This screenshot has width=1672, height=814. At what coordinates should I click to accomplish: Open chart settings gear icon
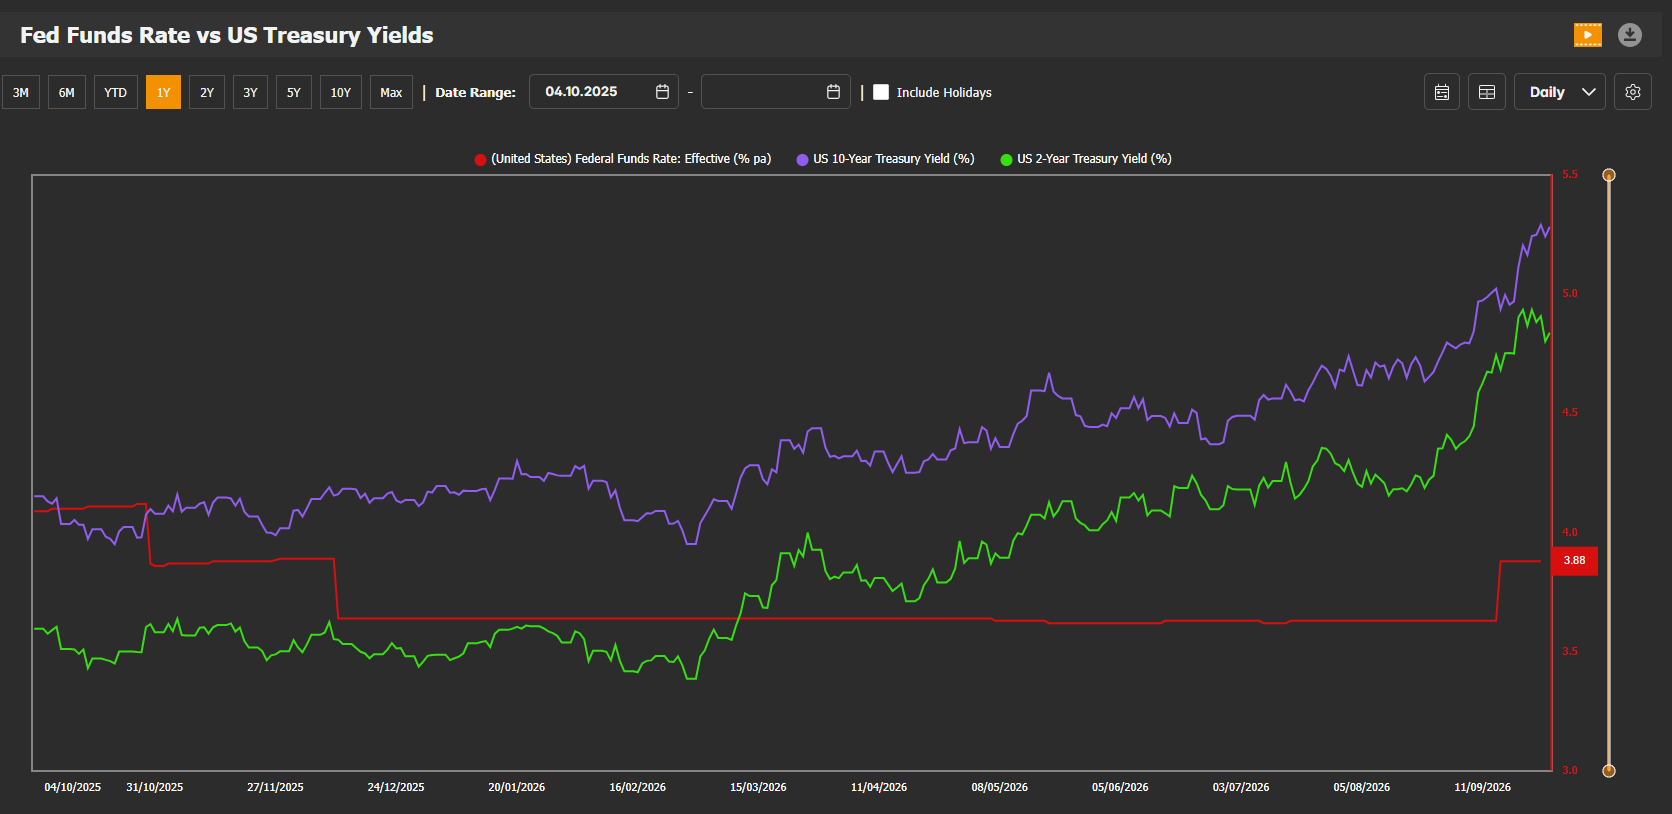(1633, 92)
